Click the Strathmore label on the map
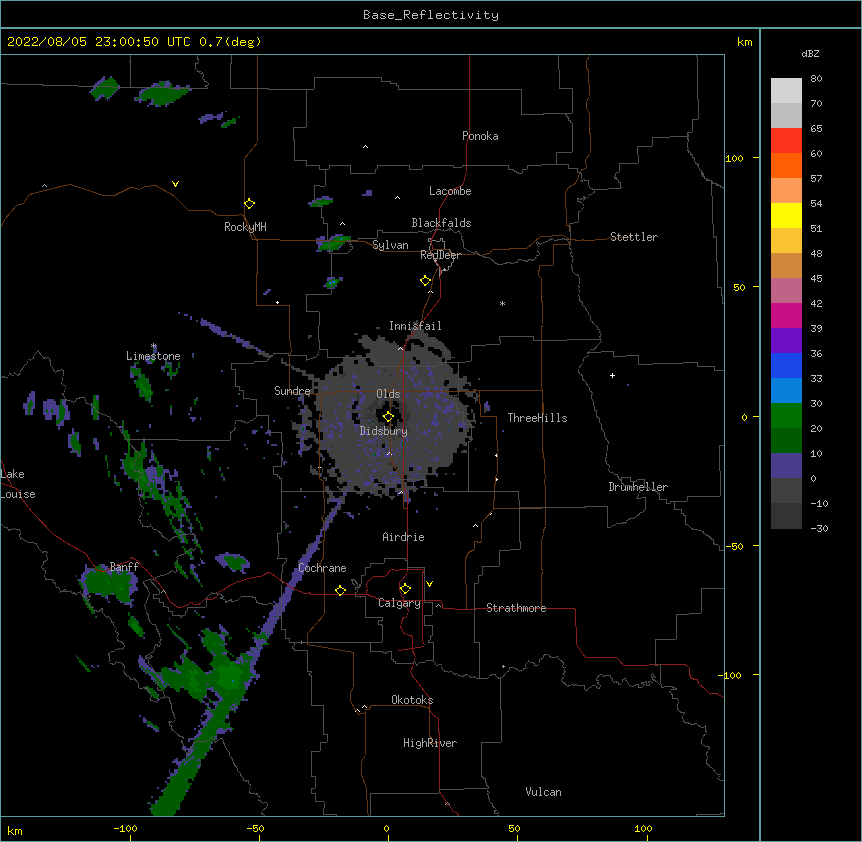Screen dimensions: 862x842 click(x=516, y=608)
